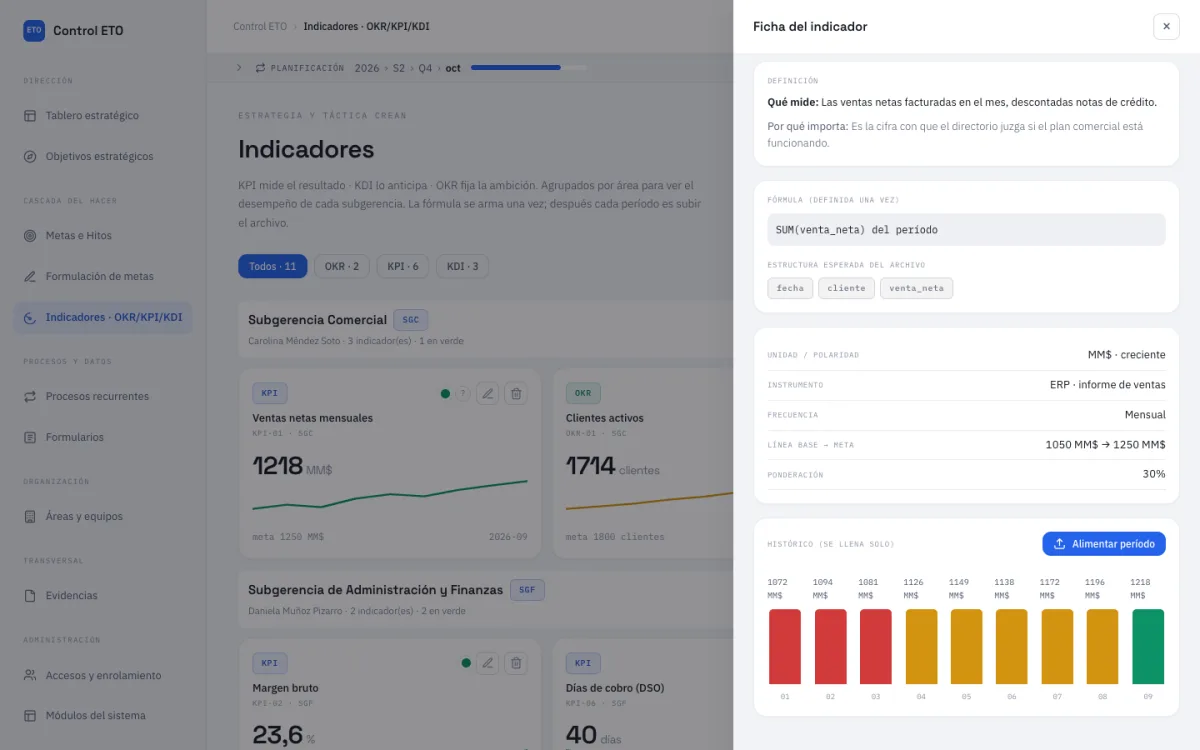1200x750 pixels.
Task: Open Metas e Hitos target icon
Action: point(30,236)
